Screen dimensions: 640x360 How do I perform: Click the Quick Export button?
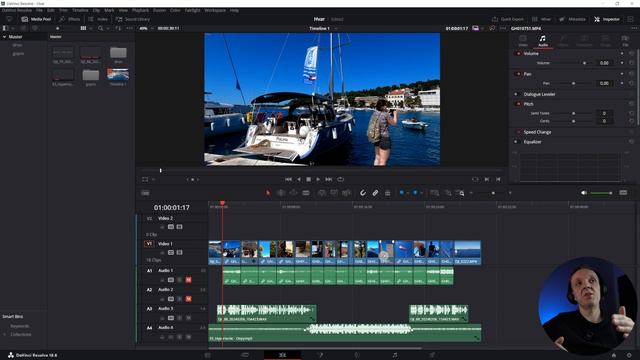point(508,19)
